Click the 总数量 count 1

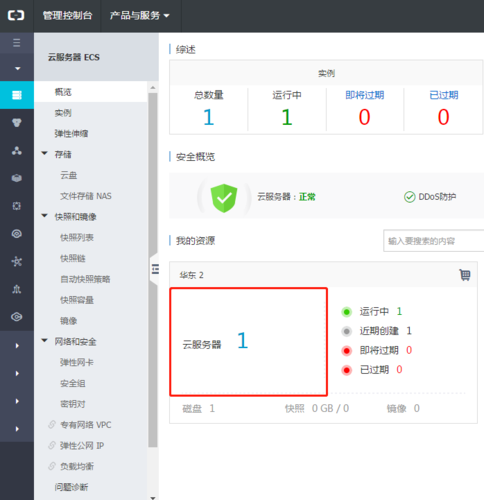pyautogui.click(x=208, y=117)
